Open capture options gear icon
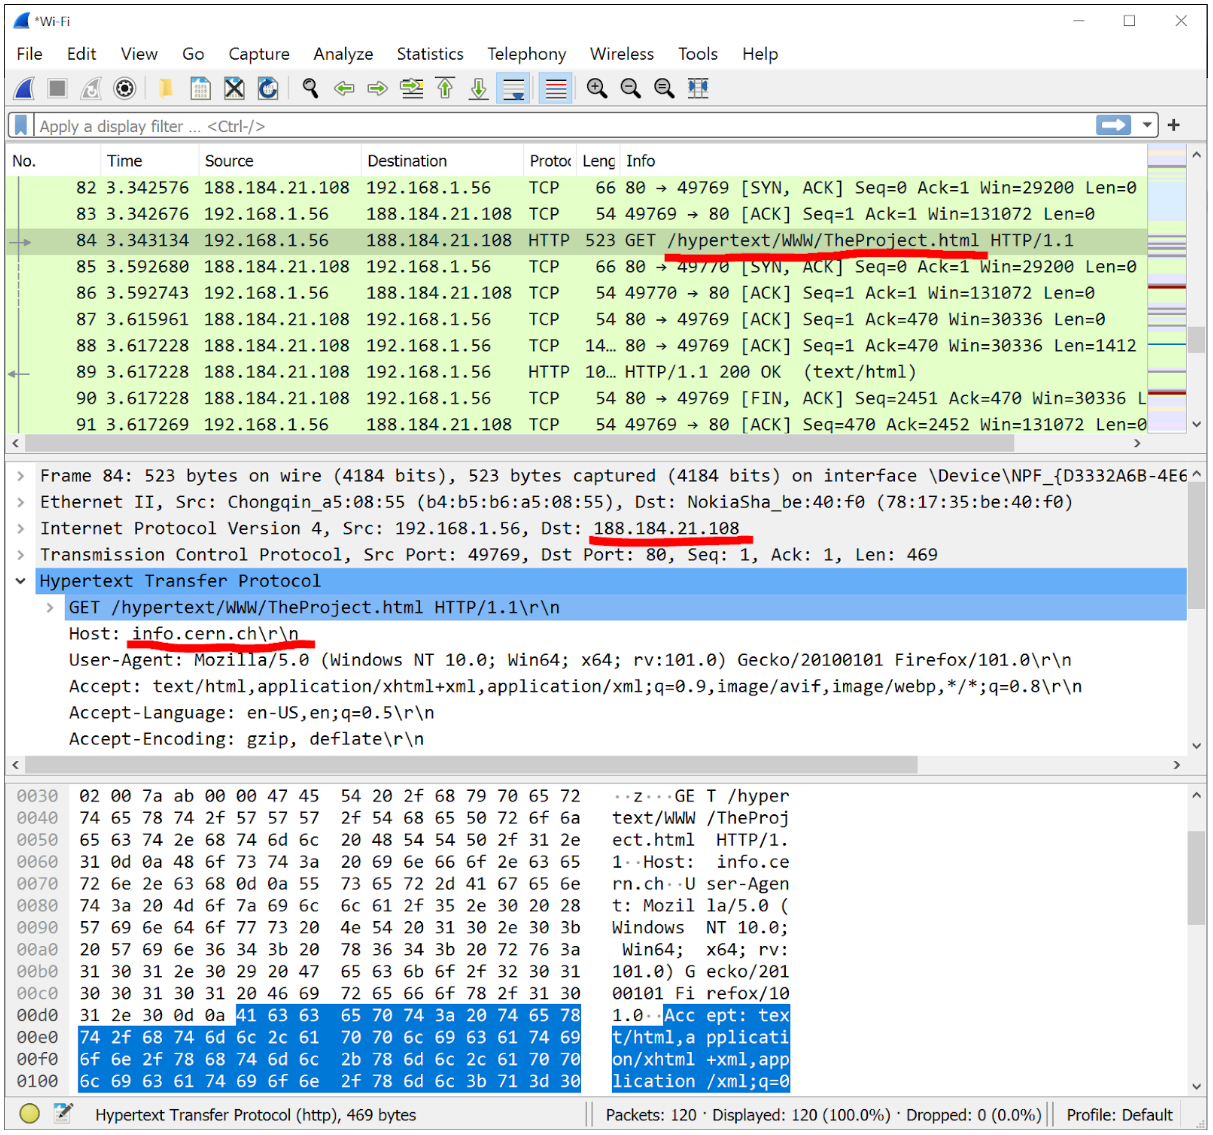Viewport: 1213px width, 1135px height. [x=124, y=89]
